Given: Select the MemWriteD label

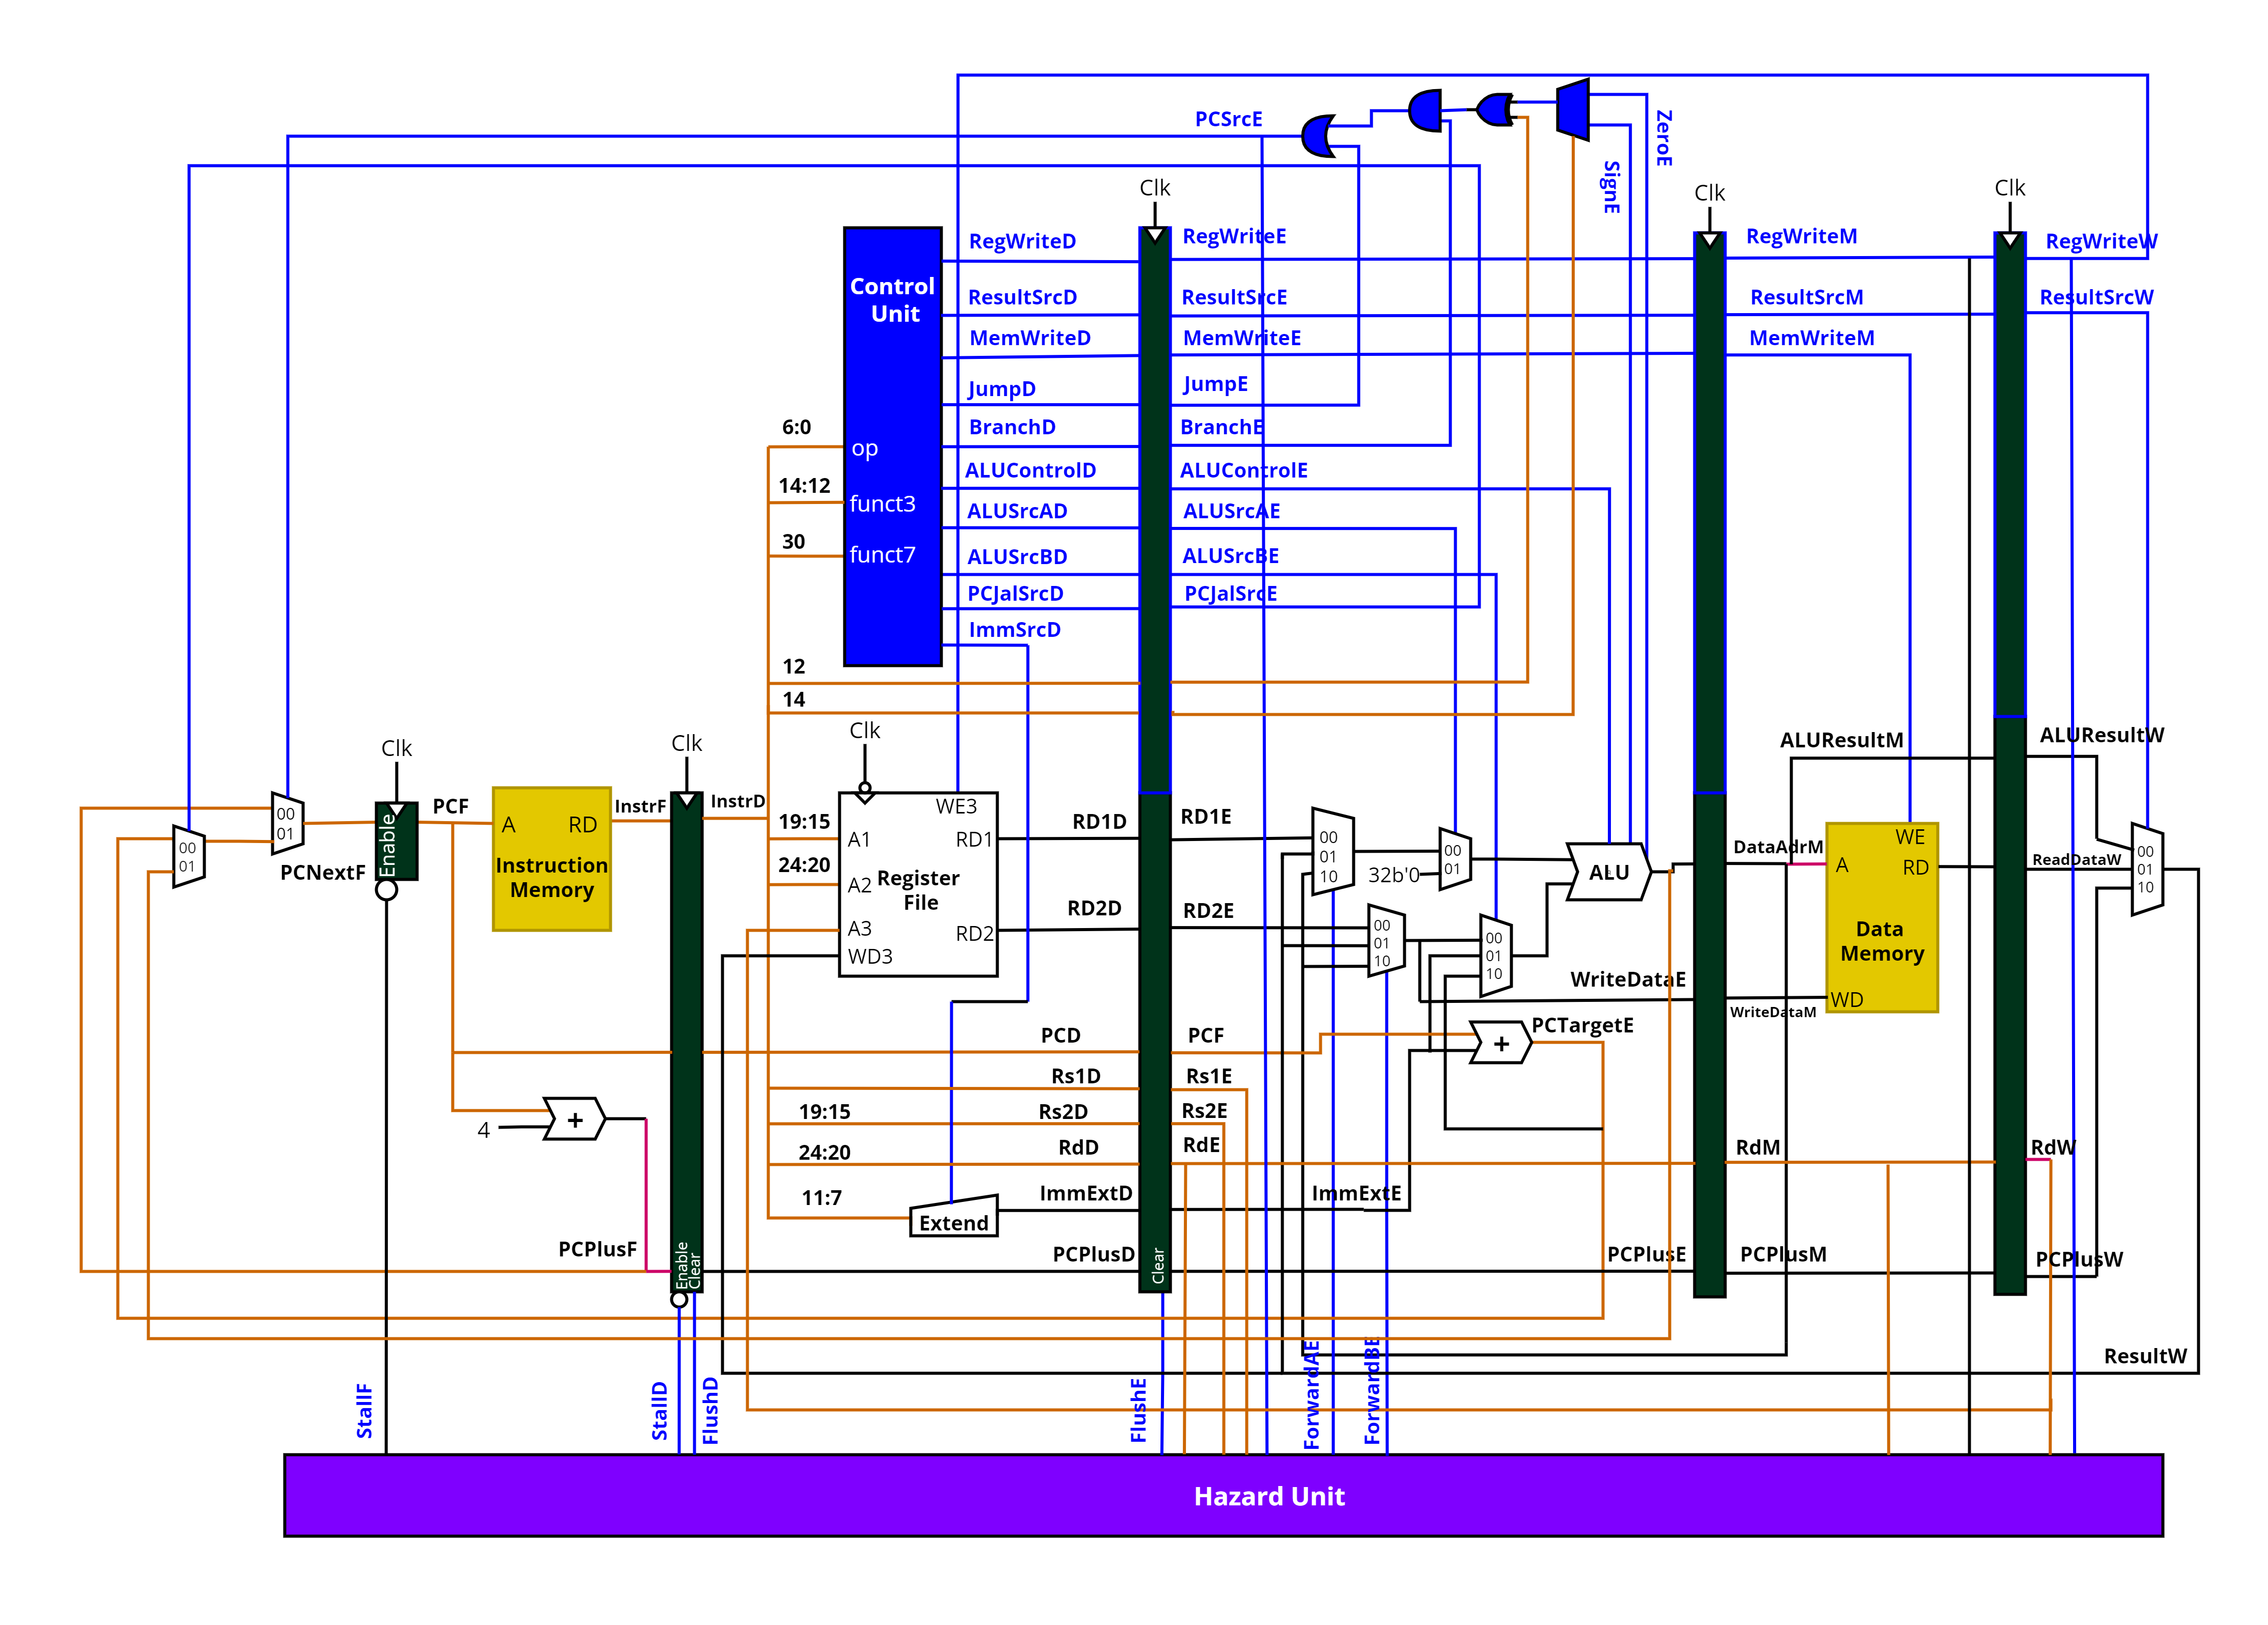Looking at the screenshot, I should pos(1030,338).
